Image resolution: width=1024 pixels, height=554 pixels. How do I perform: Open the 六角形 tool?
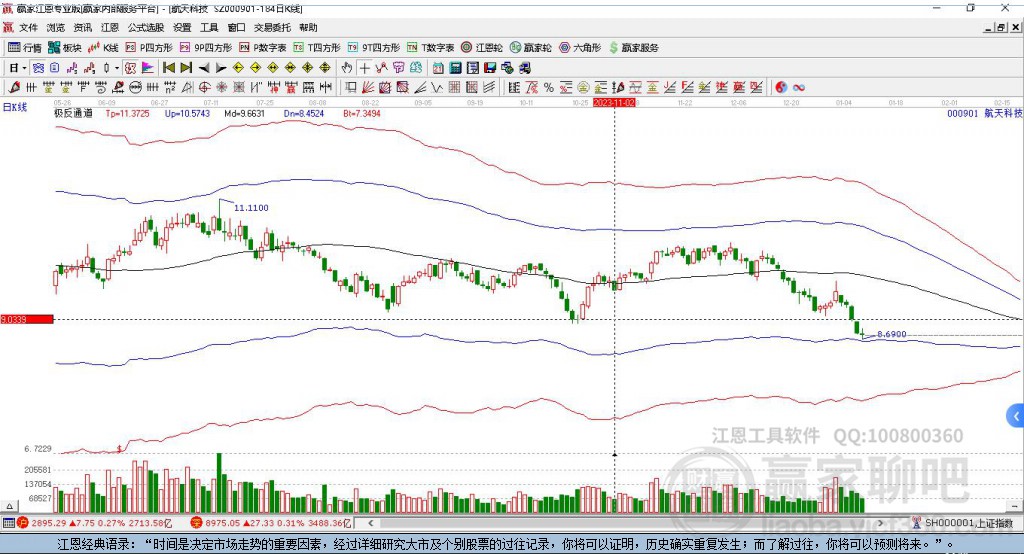[x=580, y=48]
